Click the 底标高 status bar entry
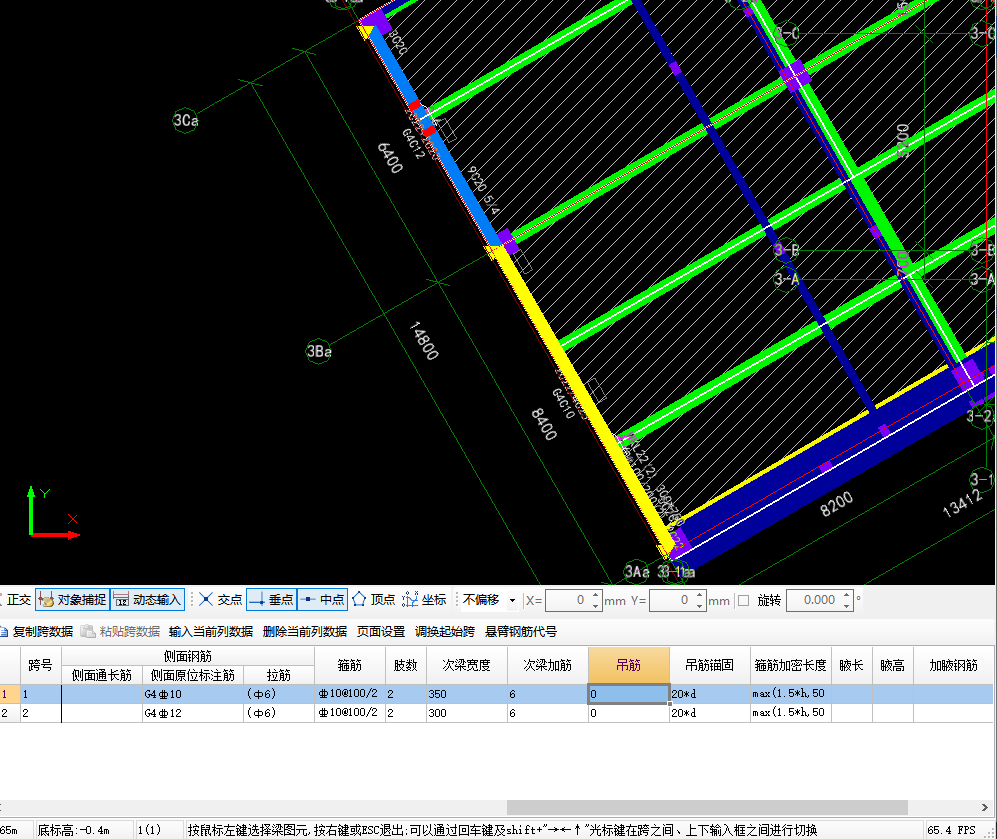The width and height of the screenshot is (997, 839). (74, 829)
